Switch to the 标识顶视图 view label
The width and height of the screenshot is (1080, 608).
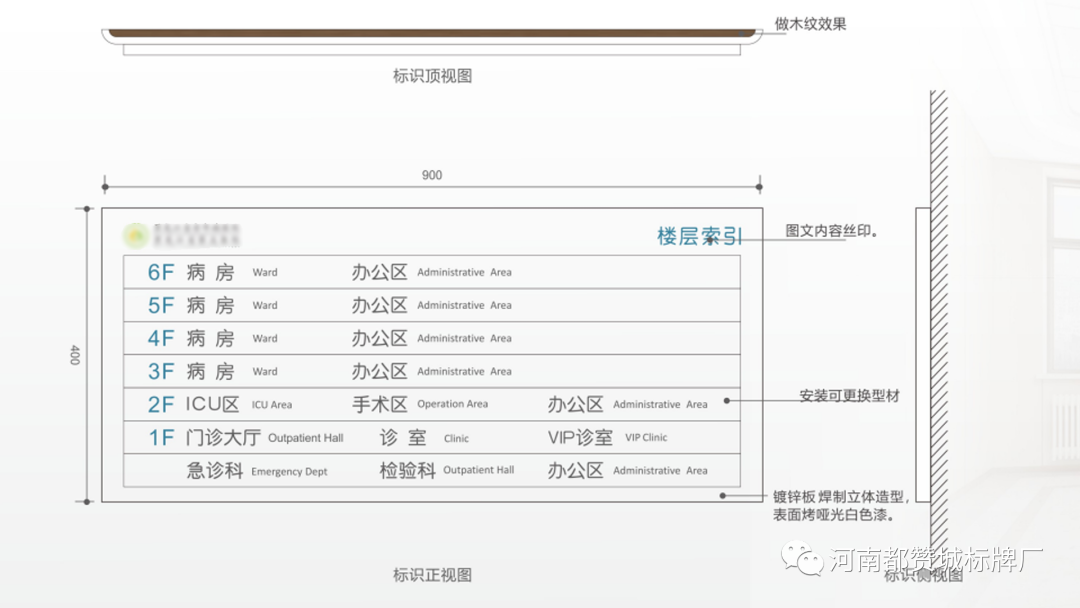434,76
